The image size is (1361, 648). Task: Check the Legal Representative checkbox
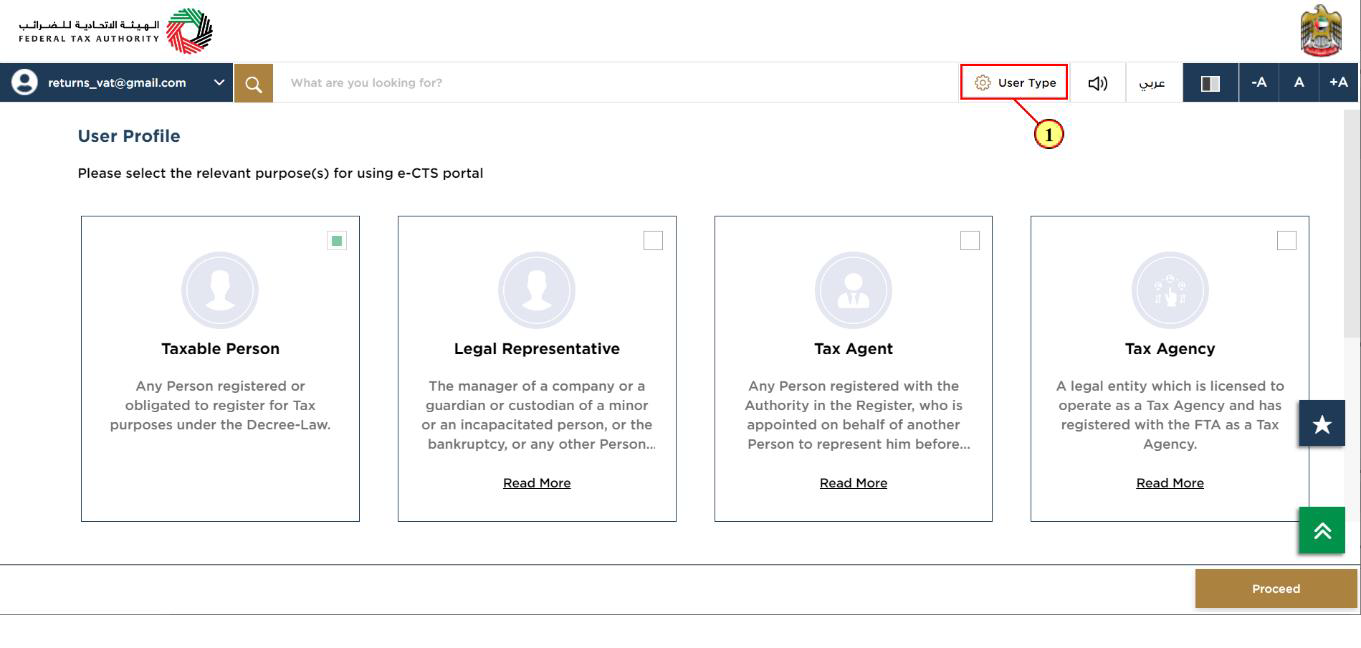653,240
